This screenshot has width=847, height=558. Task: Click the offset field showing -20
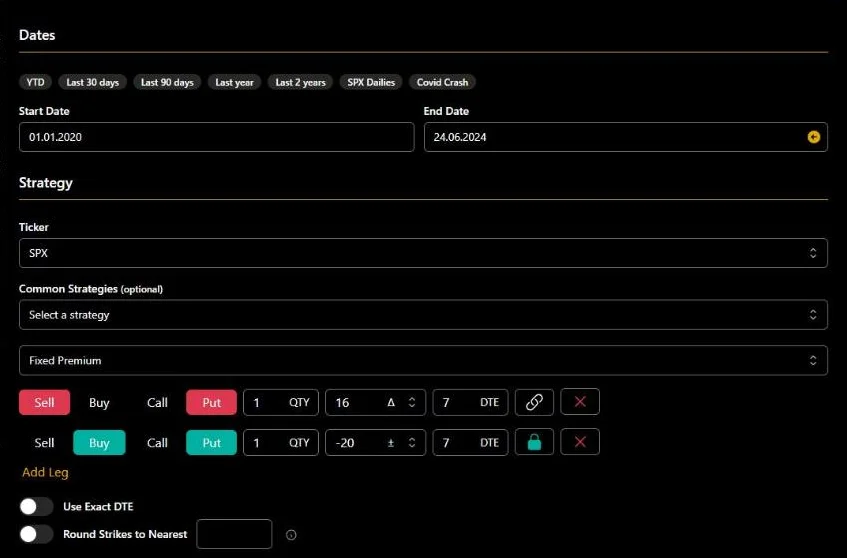click(375, 443)
